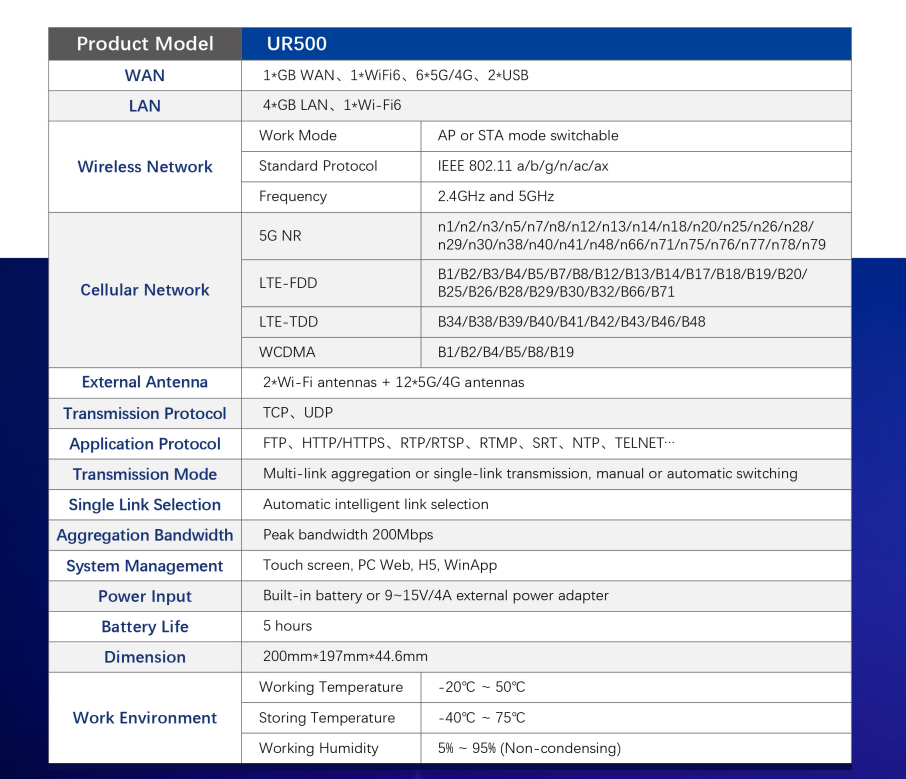The height and width of the screenshot is (779, 906).
Task: Select '2.4GHz and 5GHz' value
Action: [495, 196]
